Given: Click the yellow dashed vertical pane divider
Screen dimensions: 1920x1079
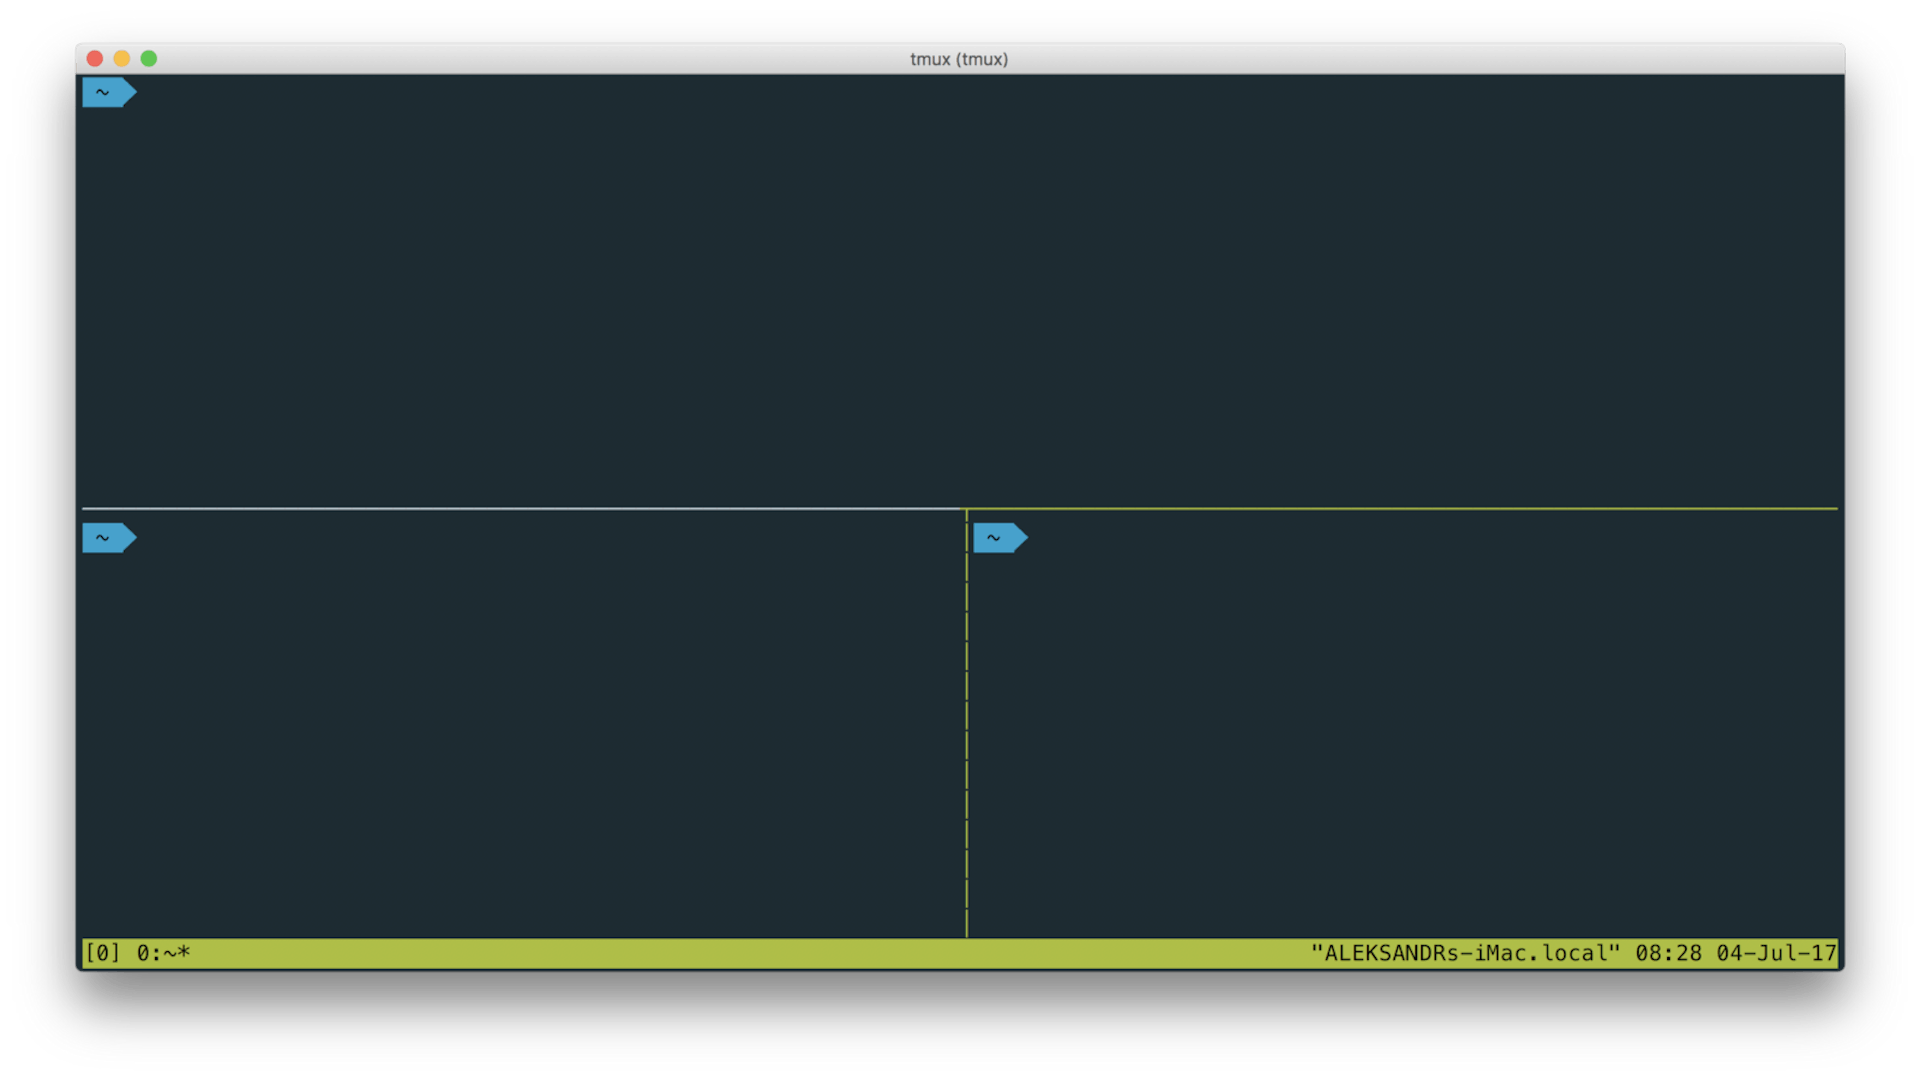Looking at the screenshot, I should point(967,730).
